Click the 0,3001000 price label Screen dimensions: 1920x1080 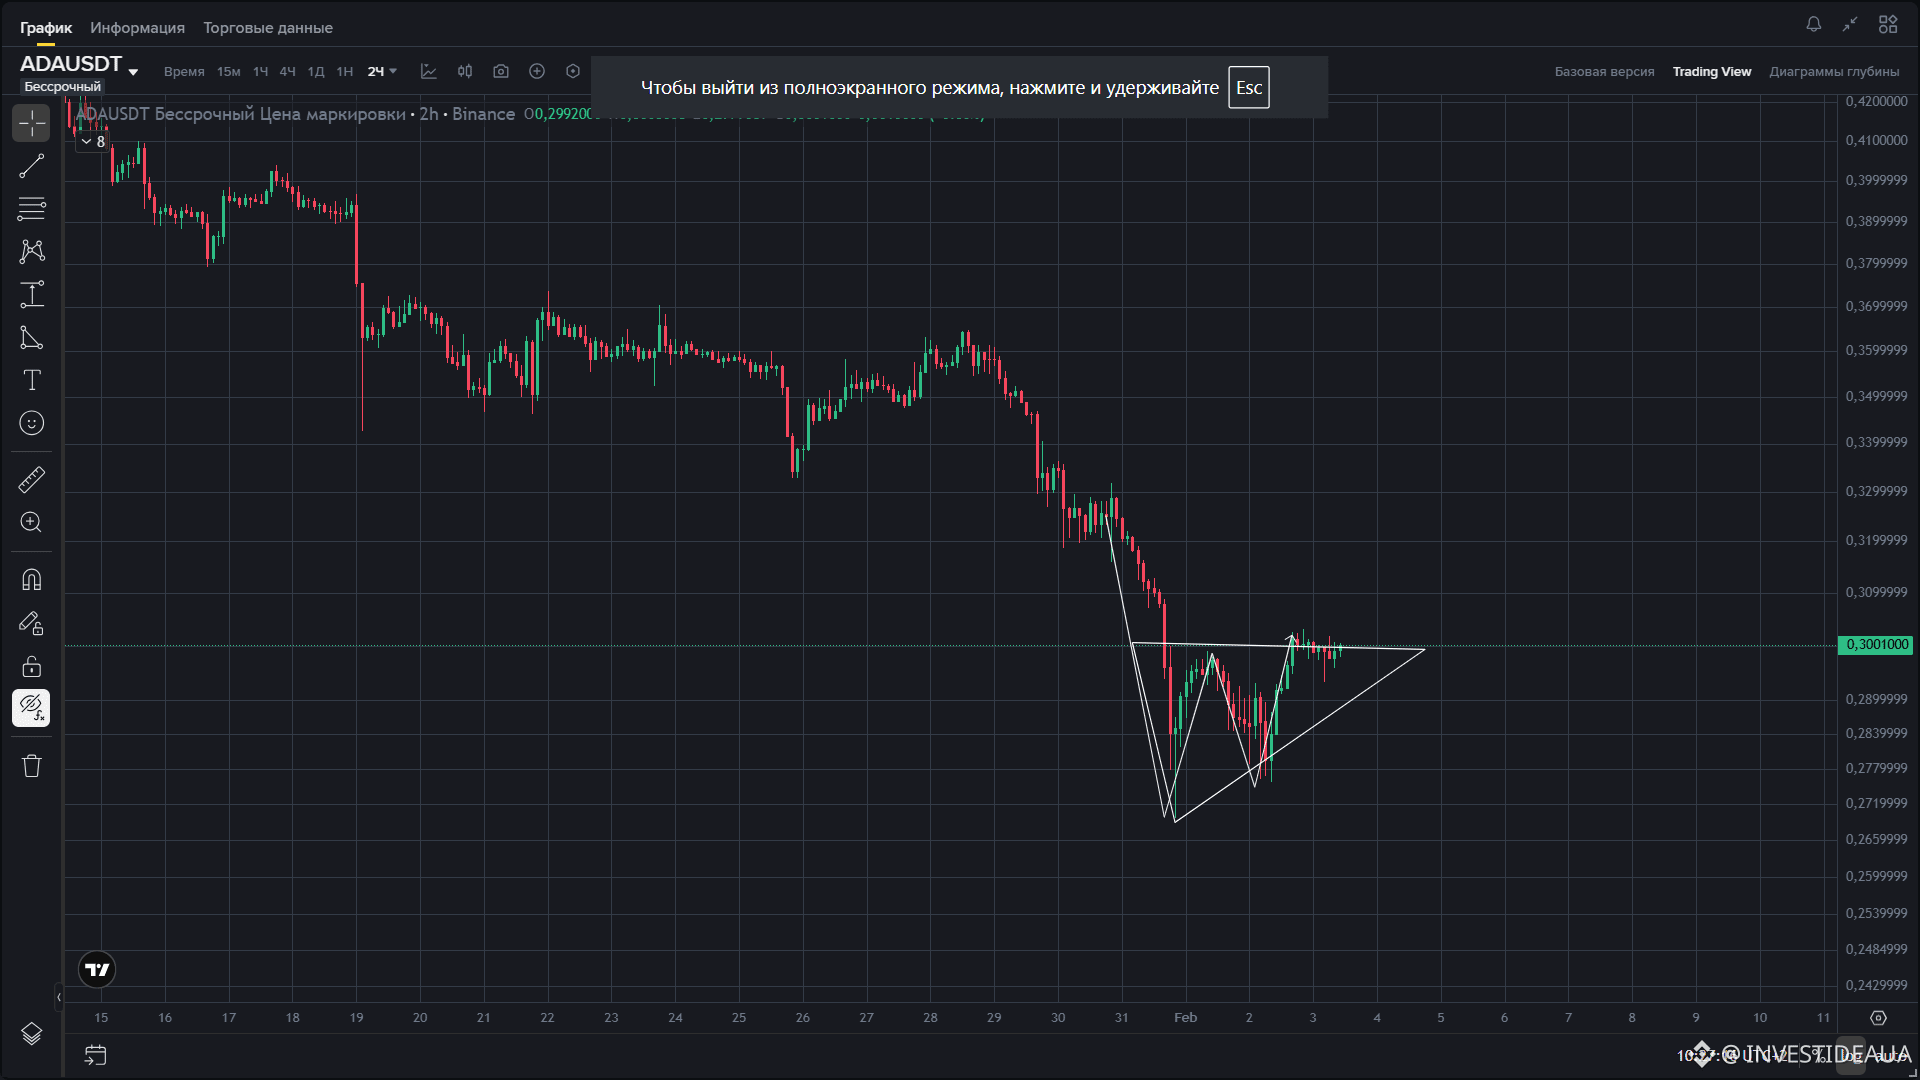coord(1875,645)
